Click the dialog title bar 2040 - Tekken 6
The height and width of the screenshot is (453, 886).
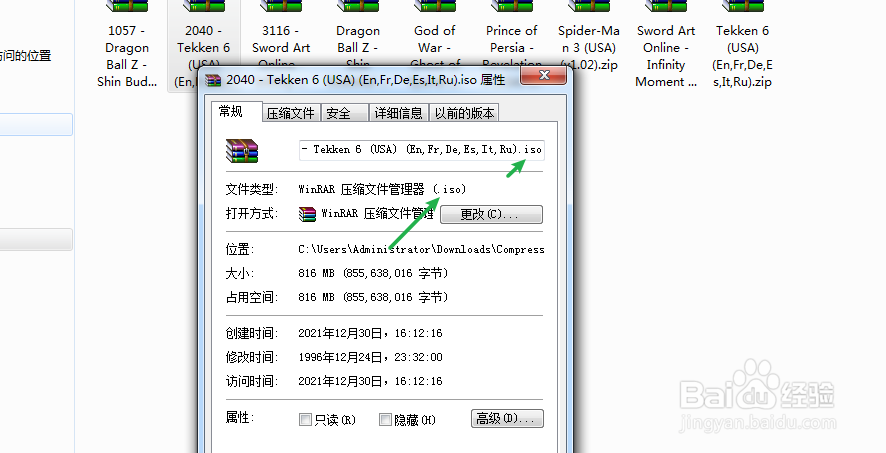pos(365,80)
